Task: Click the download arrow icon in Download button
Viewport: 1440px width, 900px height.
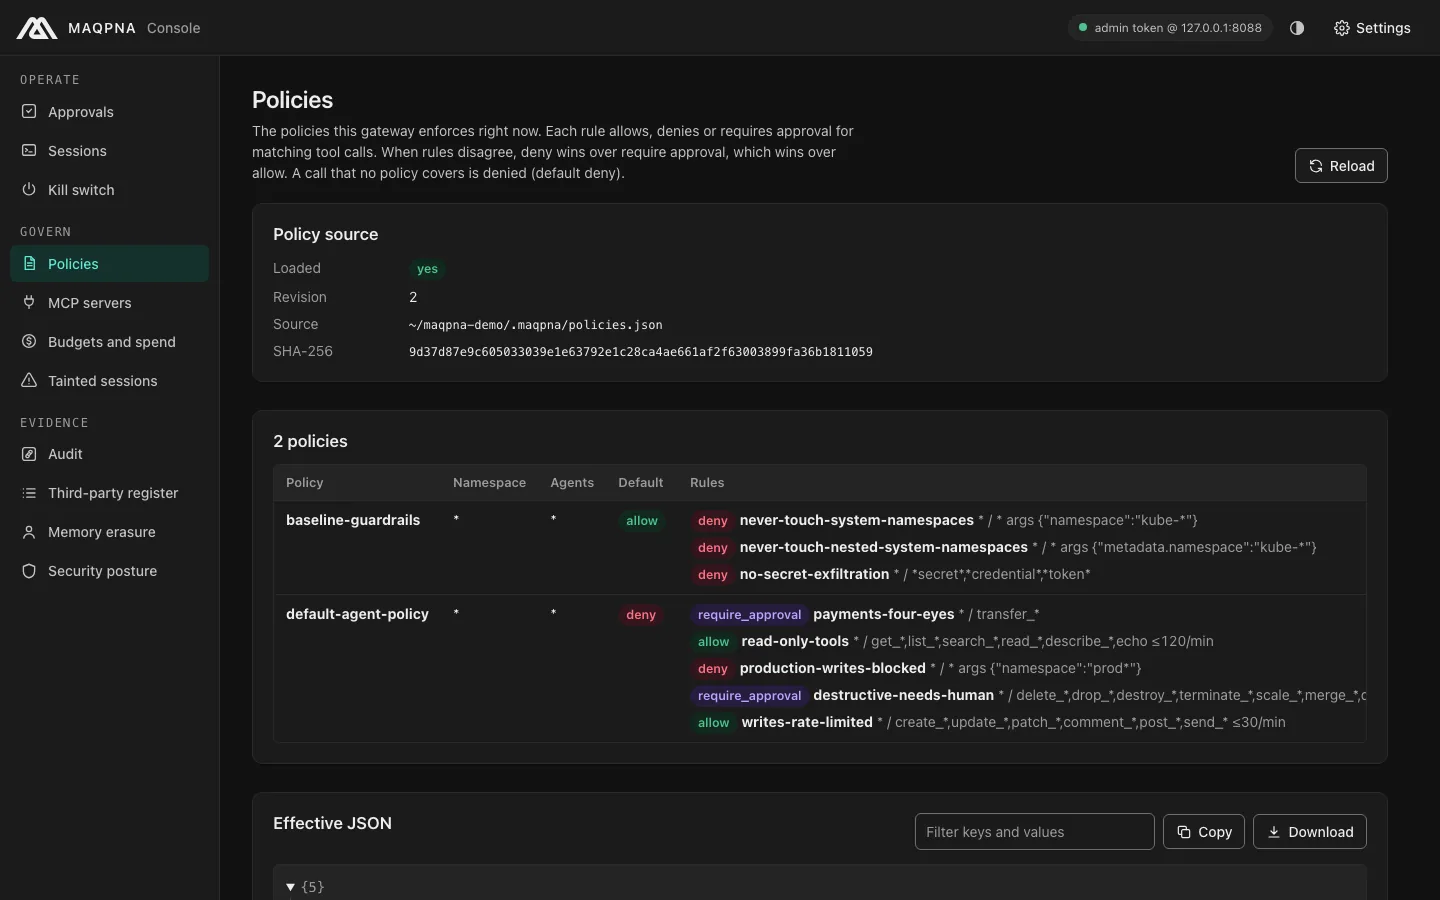Action: 1274,832
